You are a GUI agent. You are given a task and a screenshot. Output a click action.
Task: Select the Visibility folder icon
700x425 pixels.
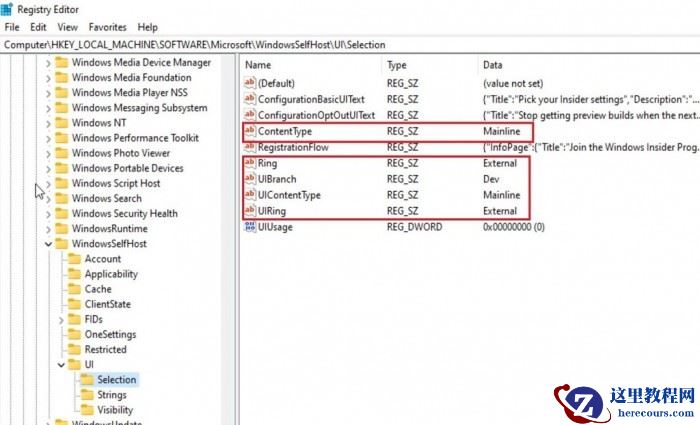87,410
